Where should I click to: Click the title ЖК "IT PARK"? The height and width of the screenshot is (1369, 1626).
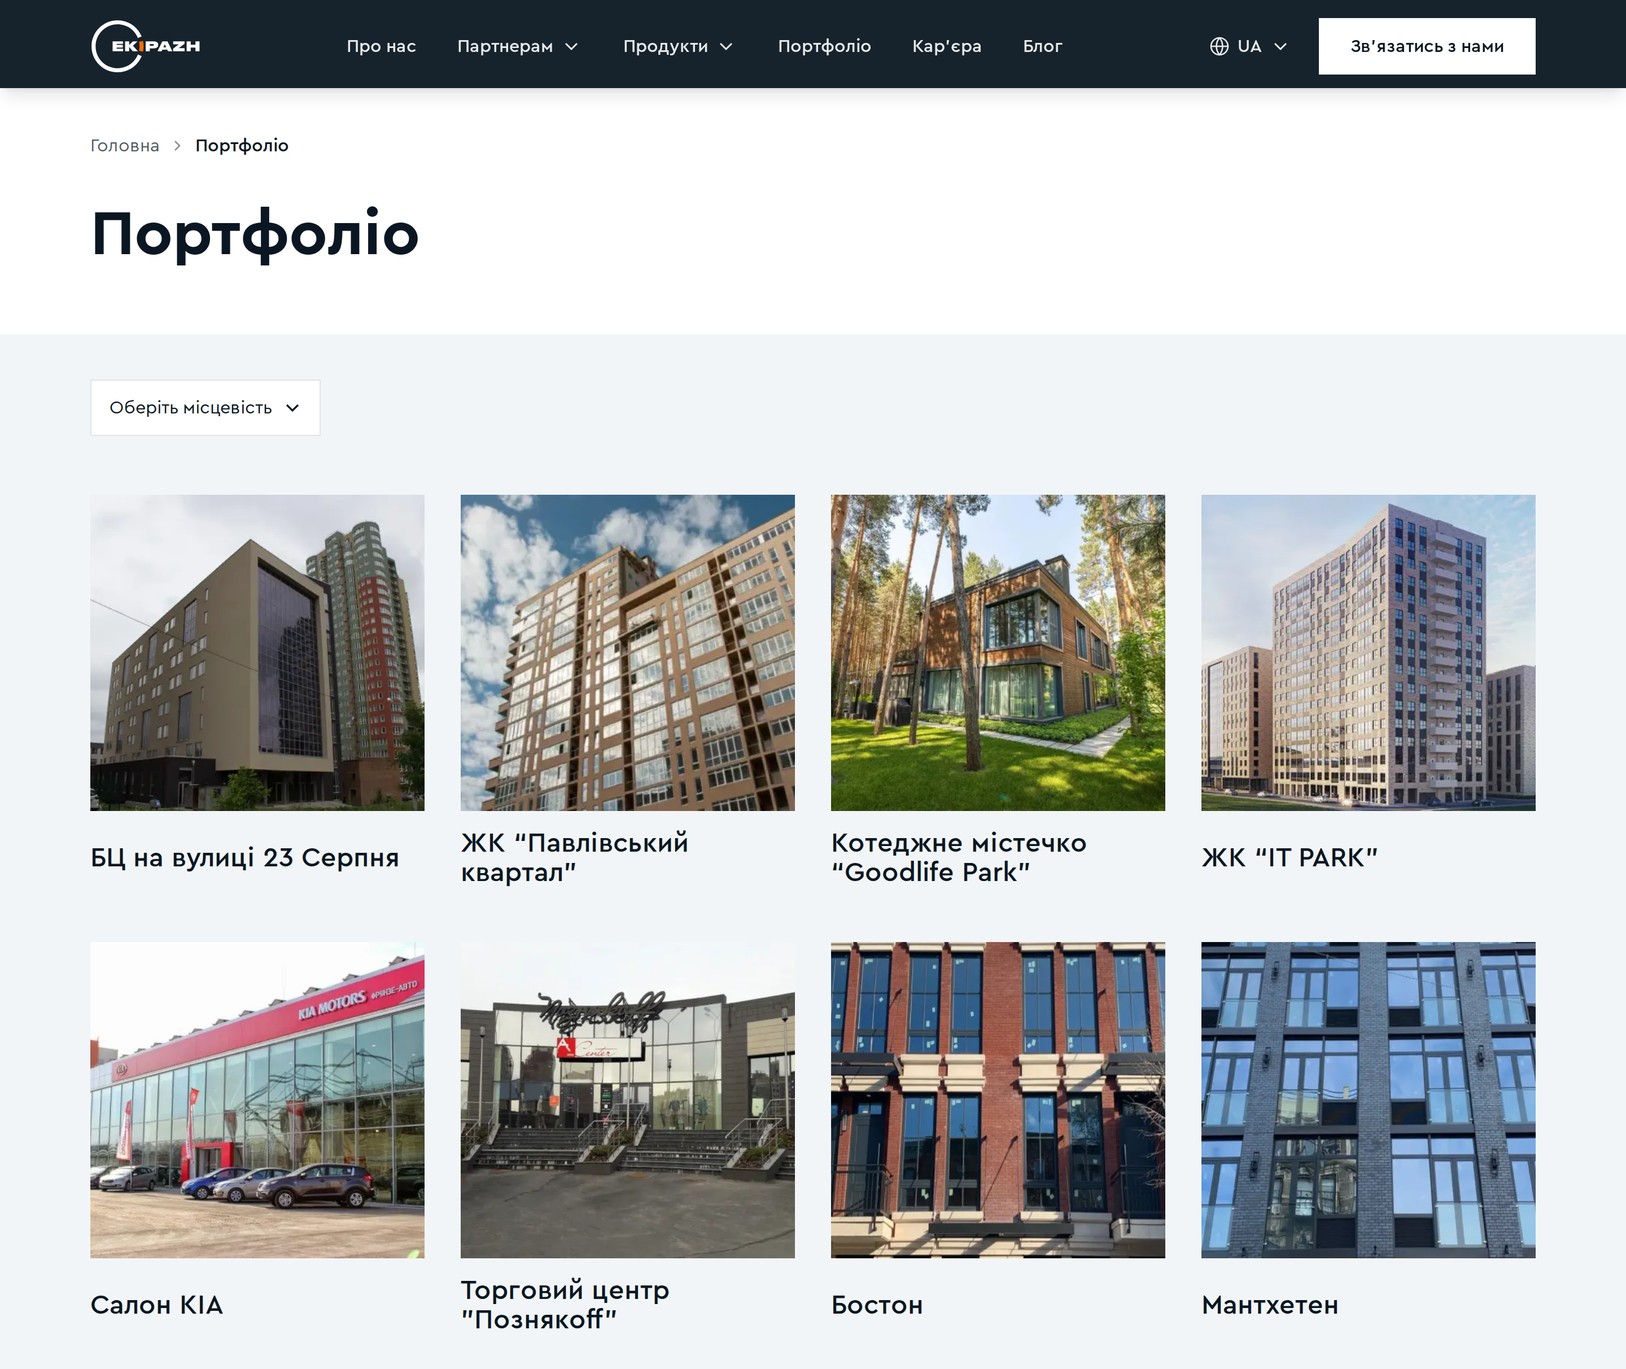coord(1290,858)
